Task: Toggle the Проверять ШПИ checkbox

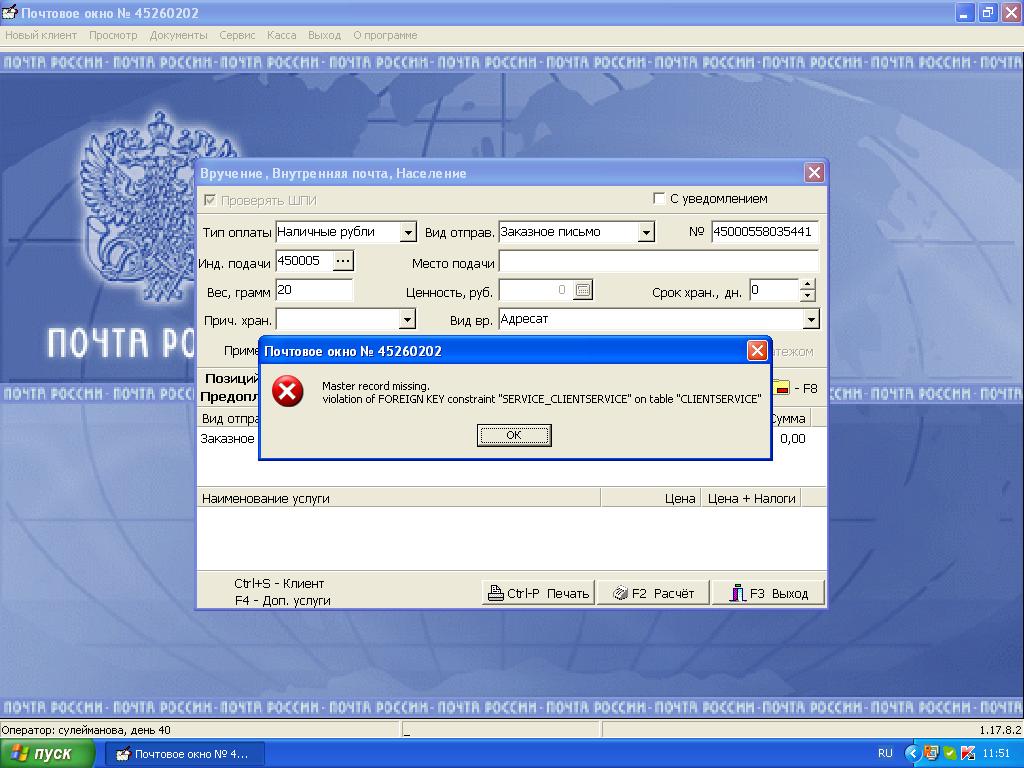Action: (210, 200)
